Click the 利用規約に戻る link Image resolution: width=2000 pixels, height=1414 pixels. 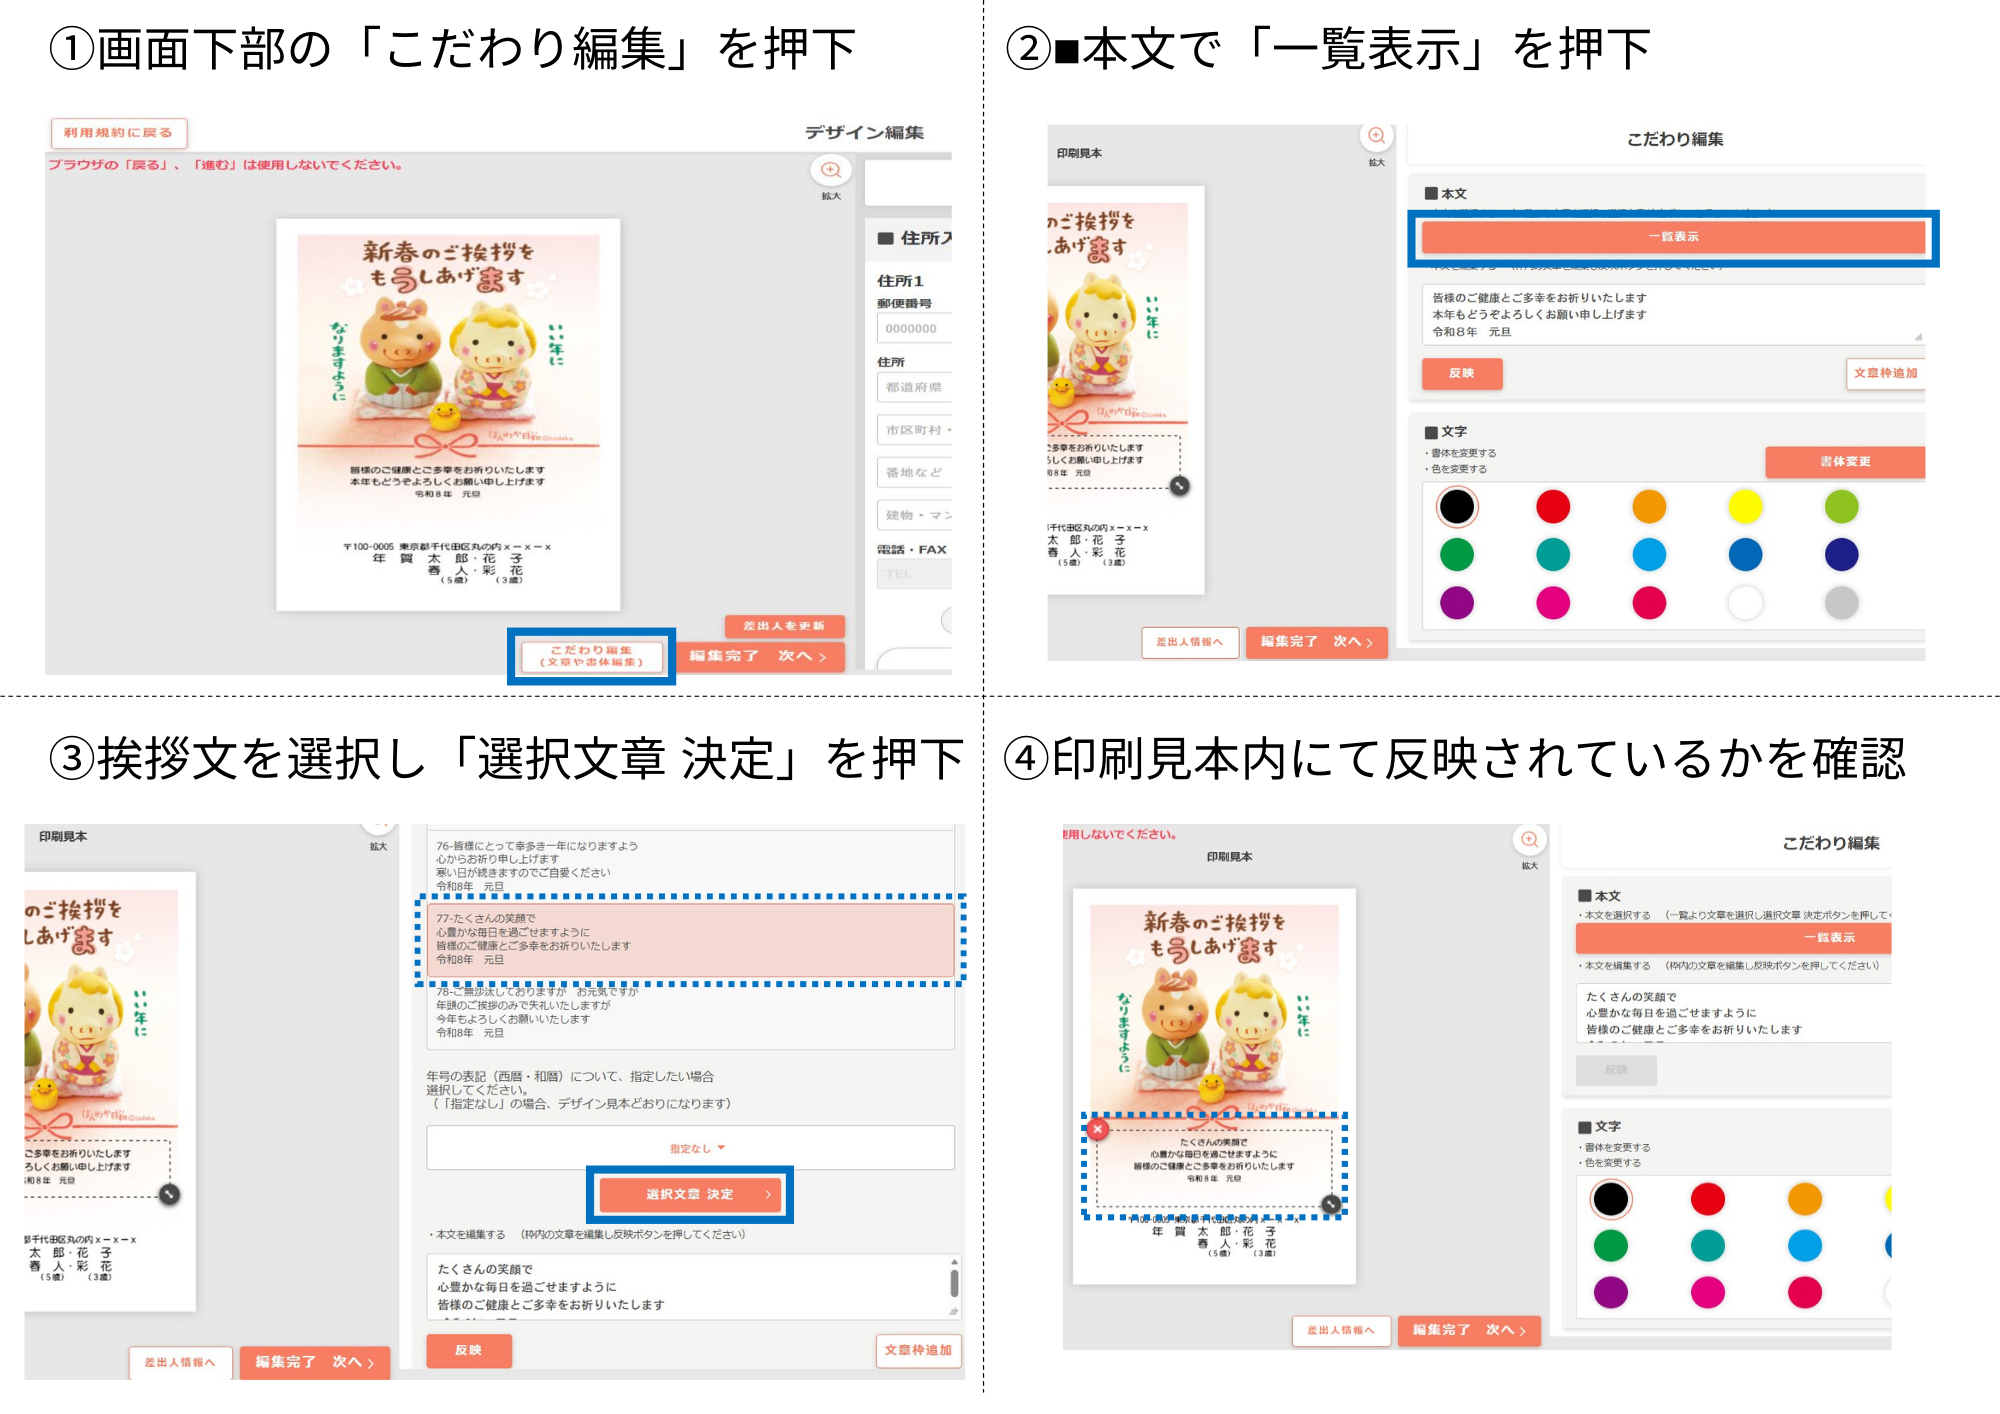coord(118,133)
